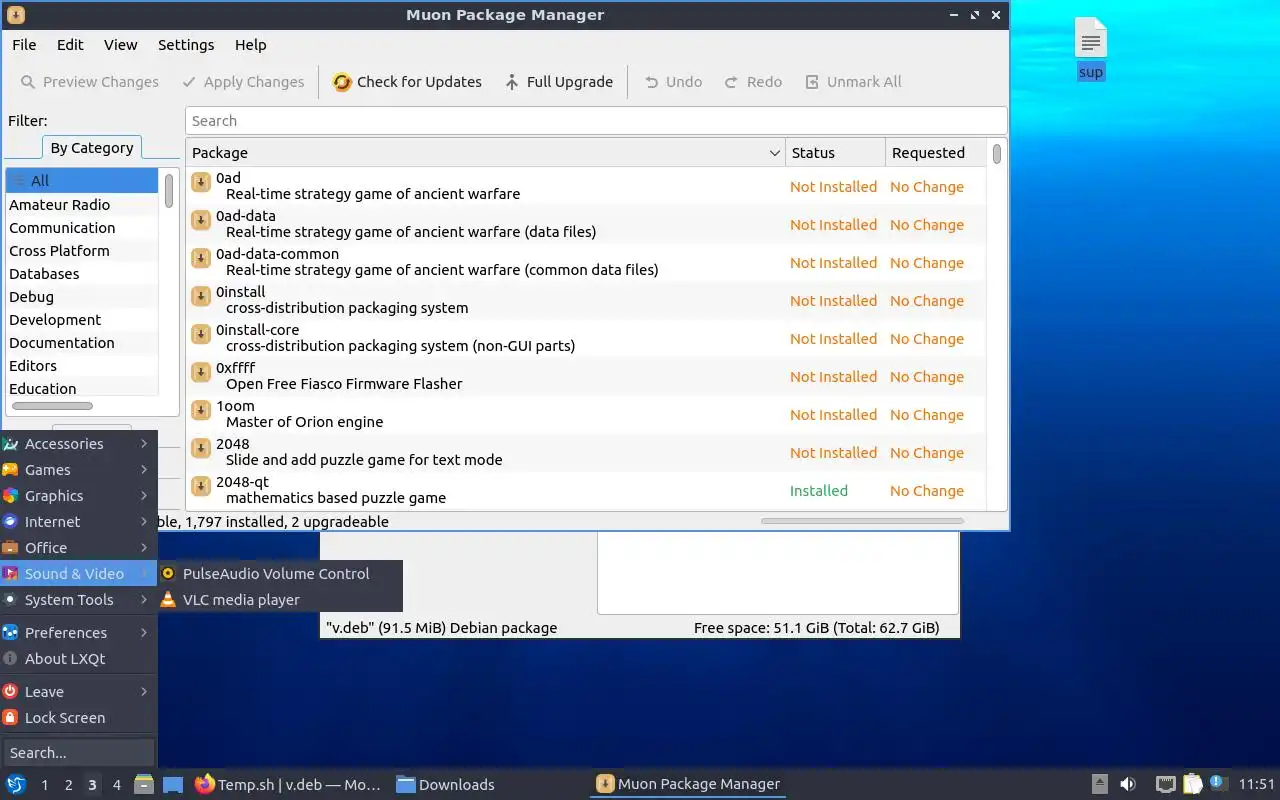The height and width of the screenshot is (800, 1280).
Task: Click the Full Upgrade toolbar button
Action: click(558, 82)
